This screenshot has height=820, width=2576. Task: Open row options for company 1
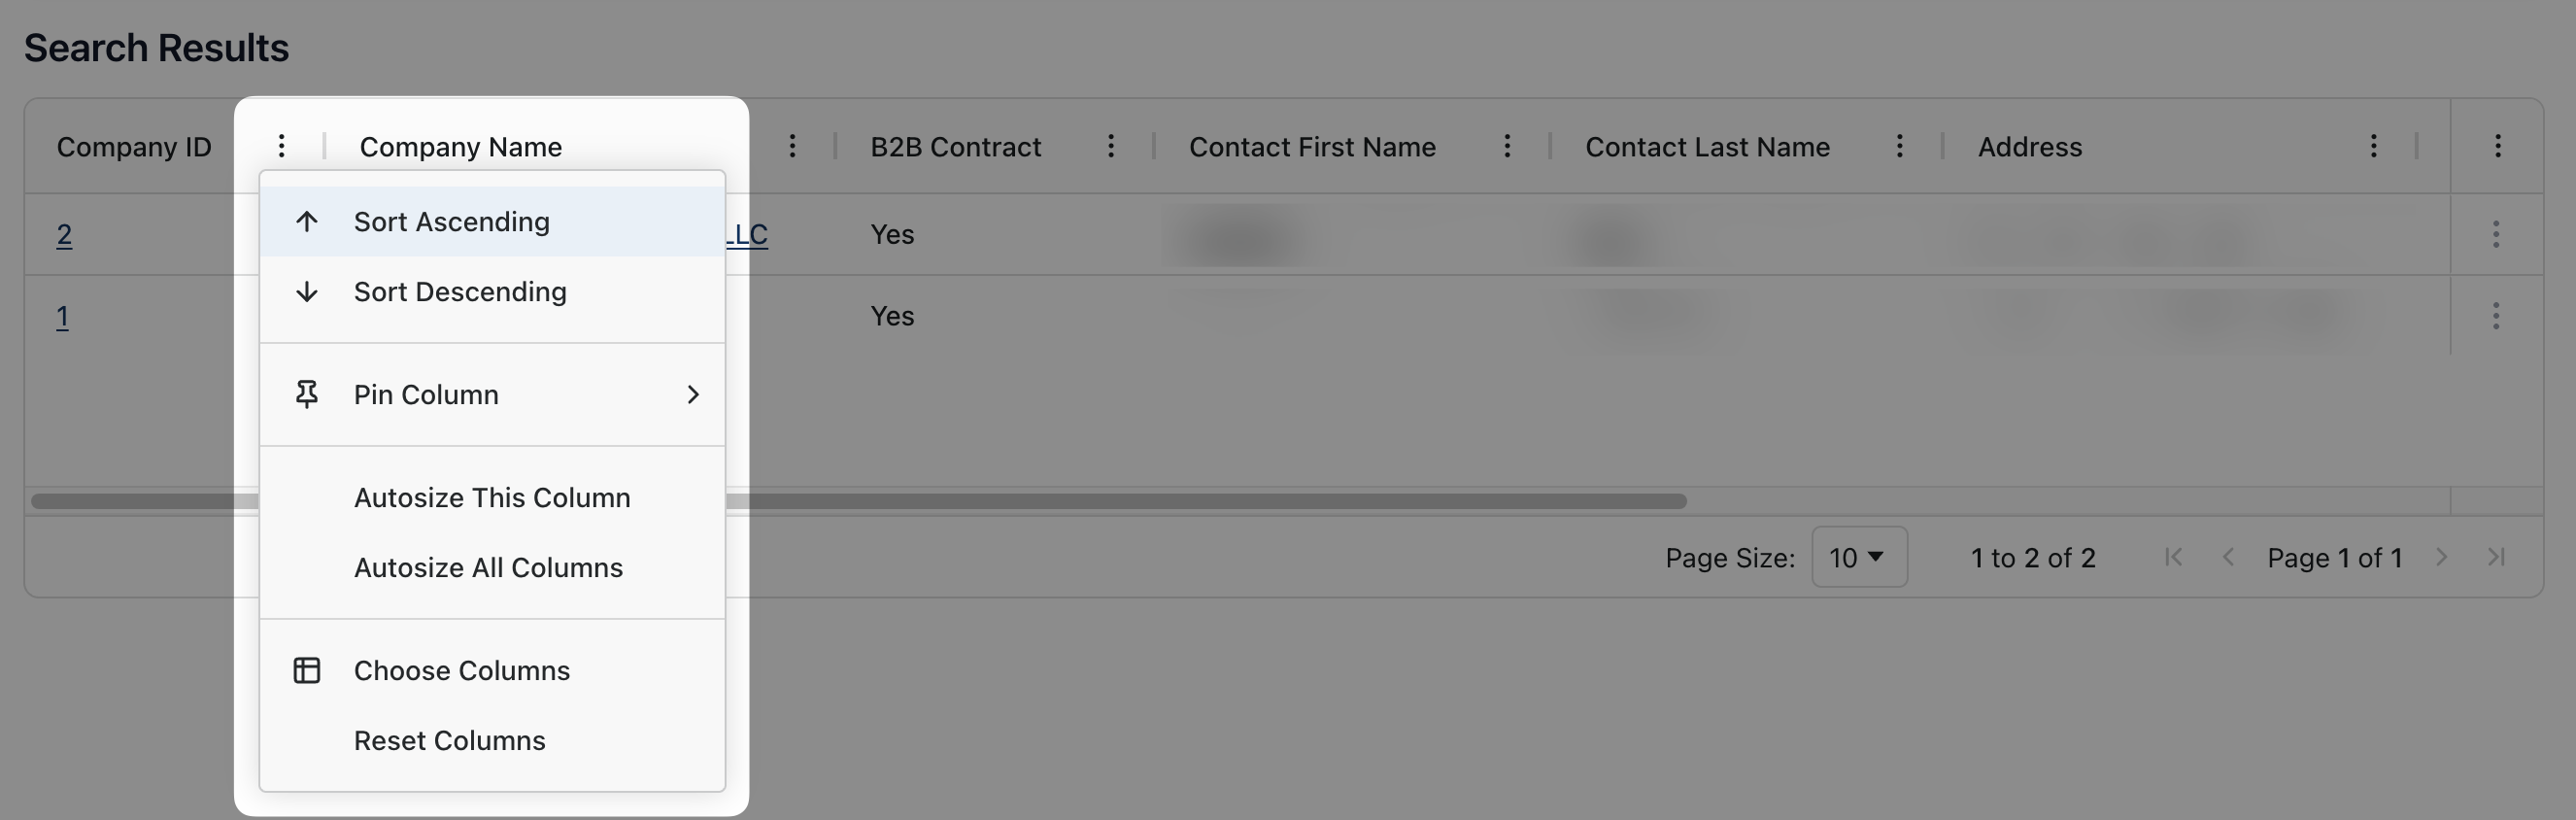pos(2496,316)
